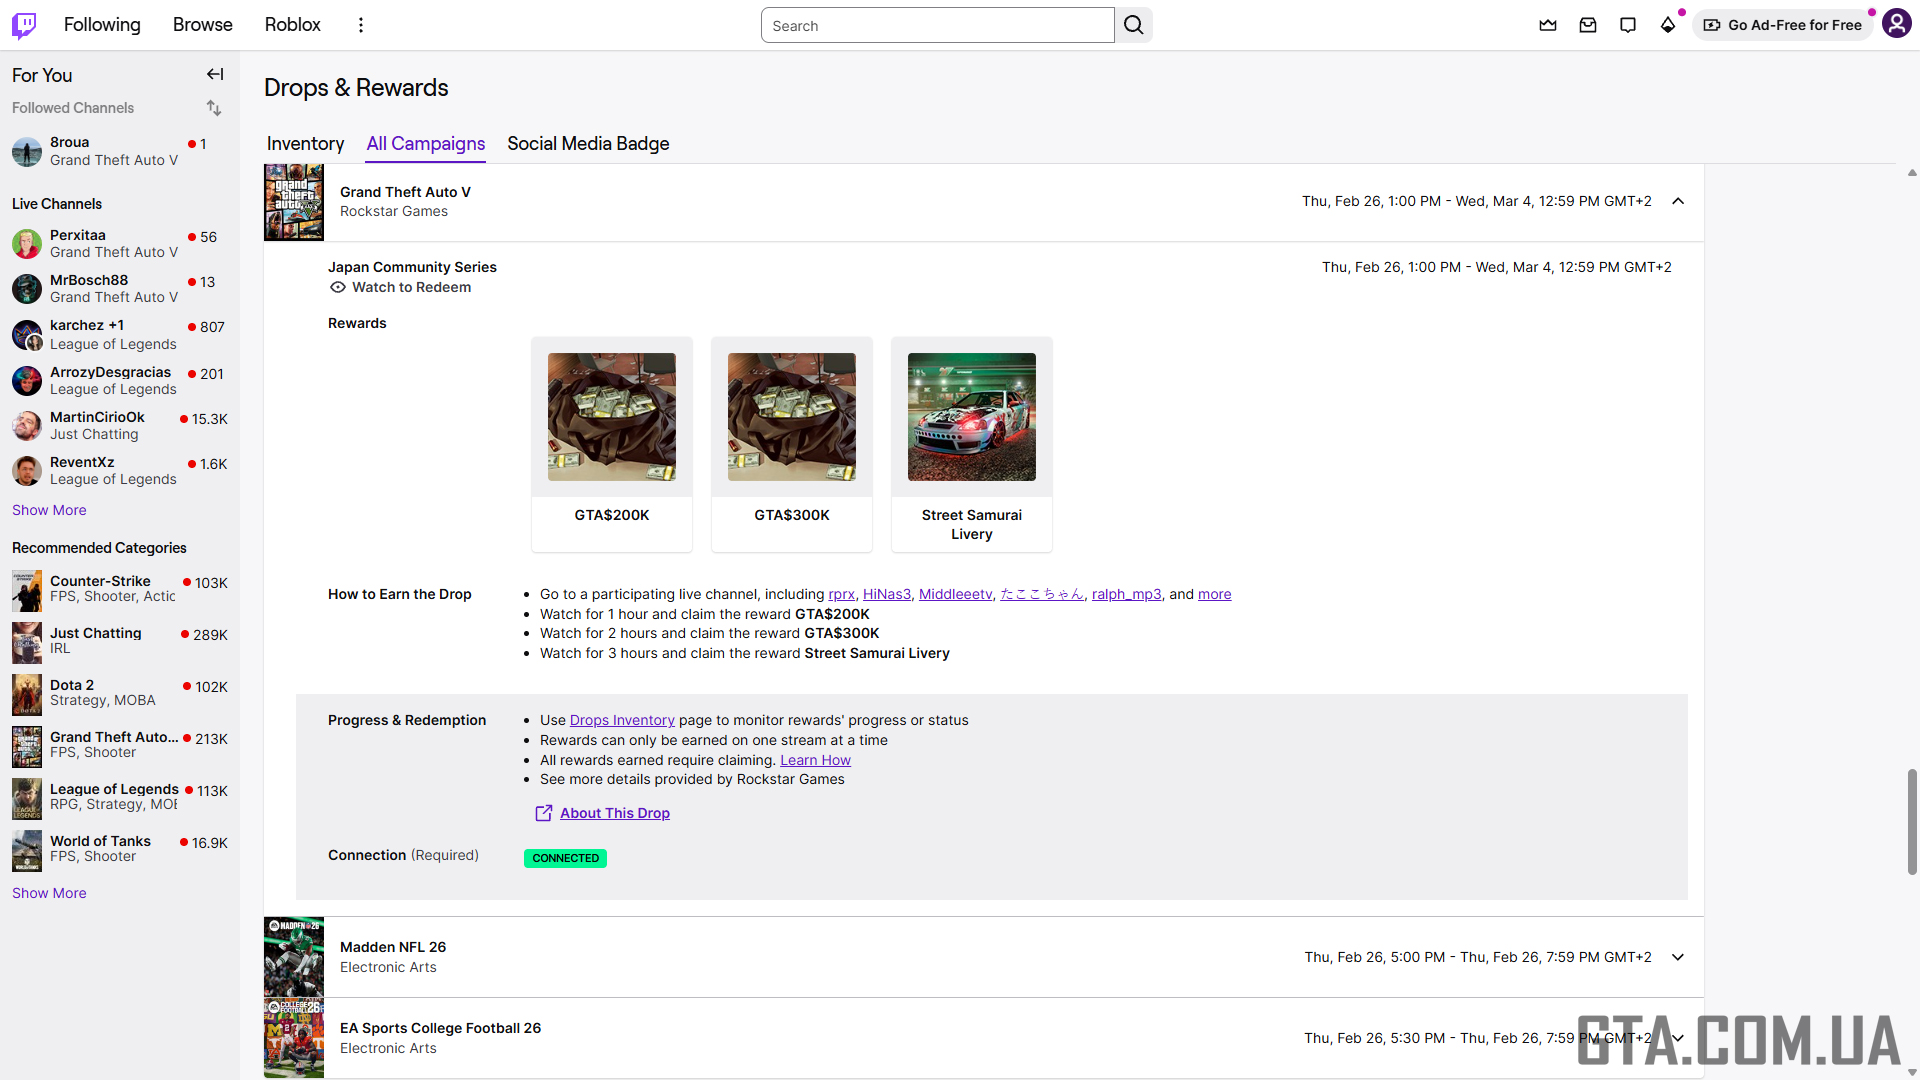Click the Twitch home logo
This screenshot has height=1080, width=1920.
coord(24,25)
